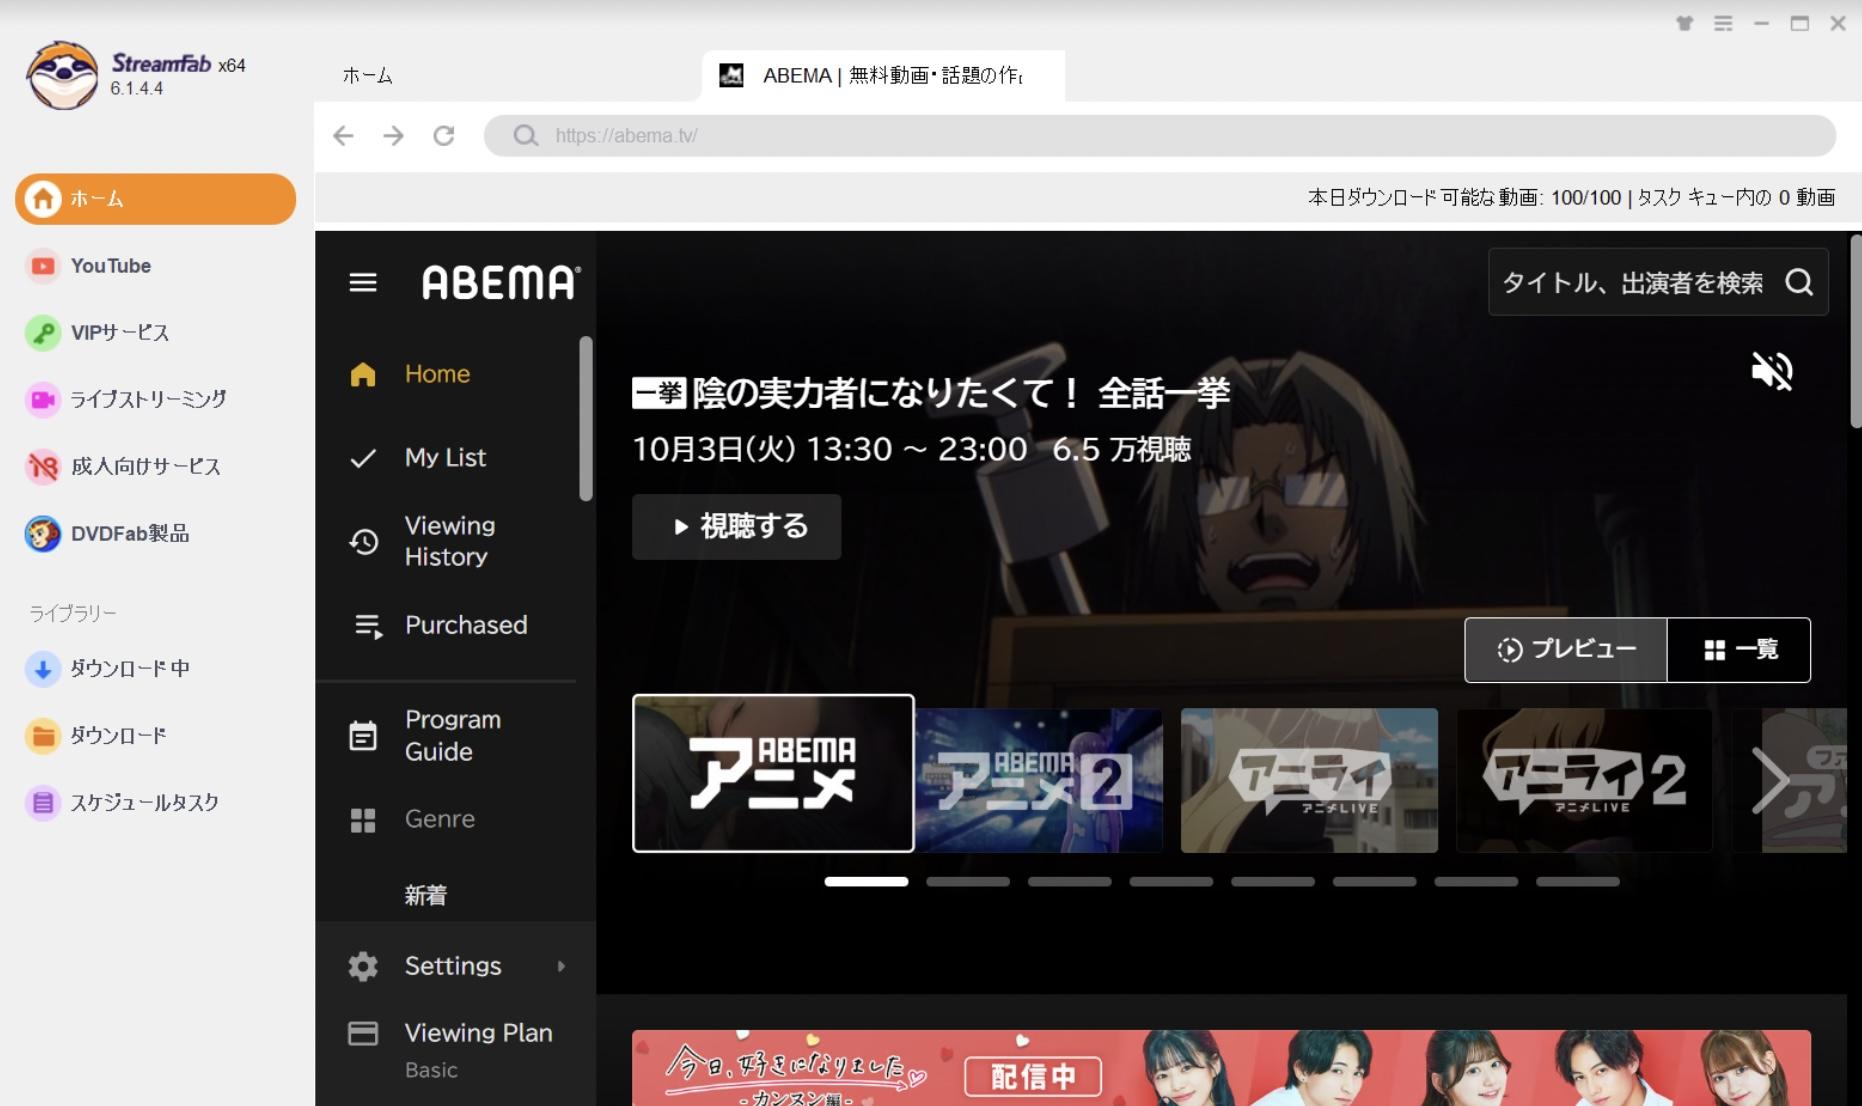Toggle ABEMA hamburger side menu
This screenshot has height=1106, width=1862.
click(363, 283)
